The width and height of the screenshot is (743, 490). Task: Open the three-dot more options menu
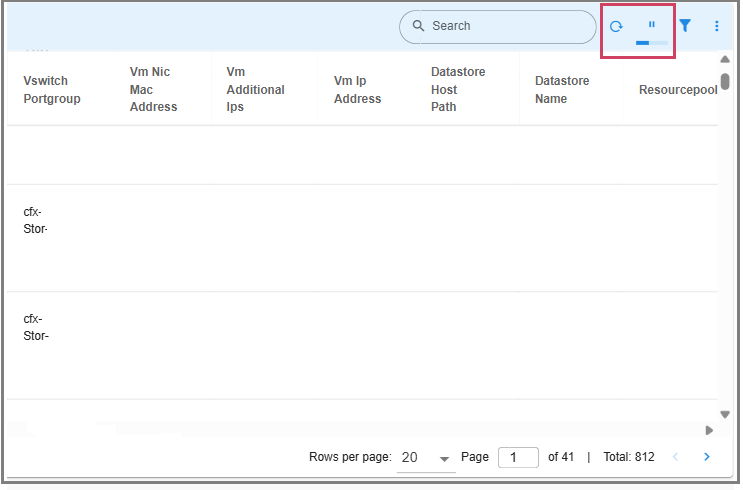(x=717, y=26)
